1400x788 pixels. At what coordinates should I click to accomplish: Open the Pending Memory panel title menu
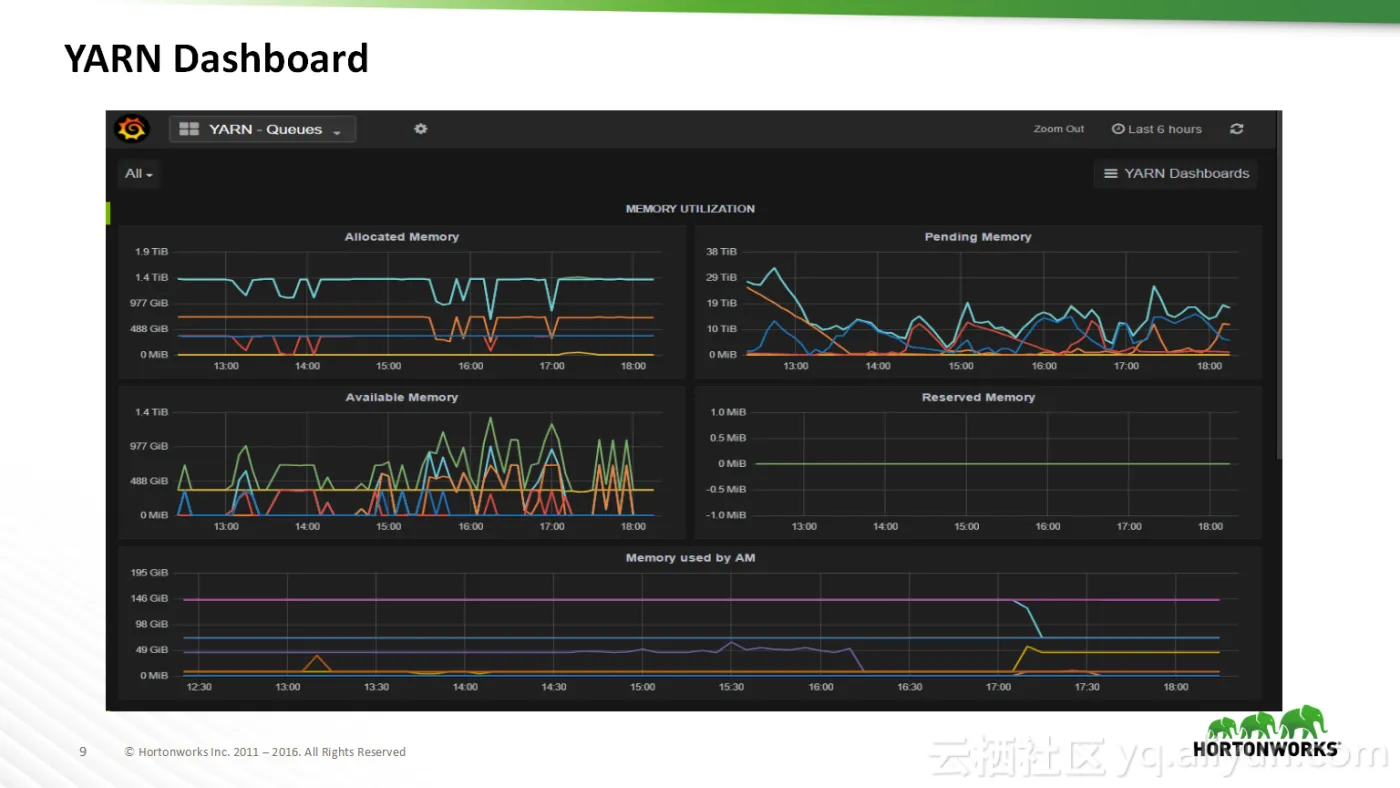978,237
